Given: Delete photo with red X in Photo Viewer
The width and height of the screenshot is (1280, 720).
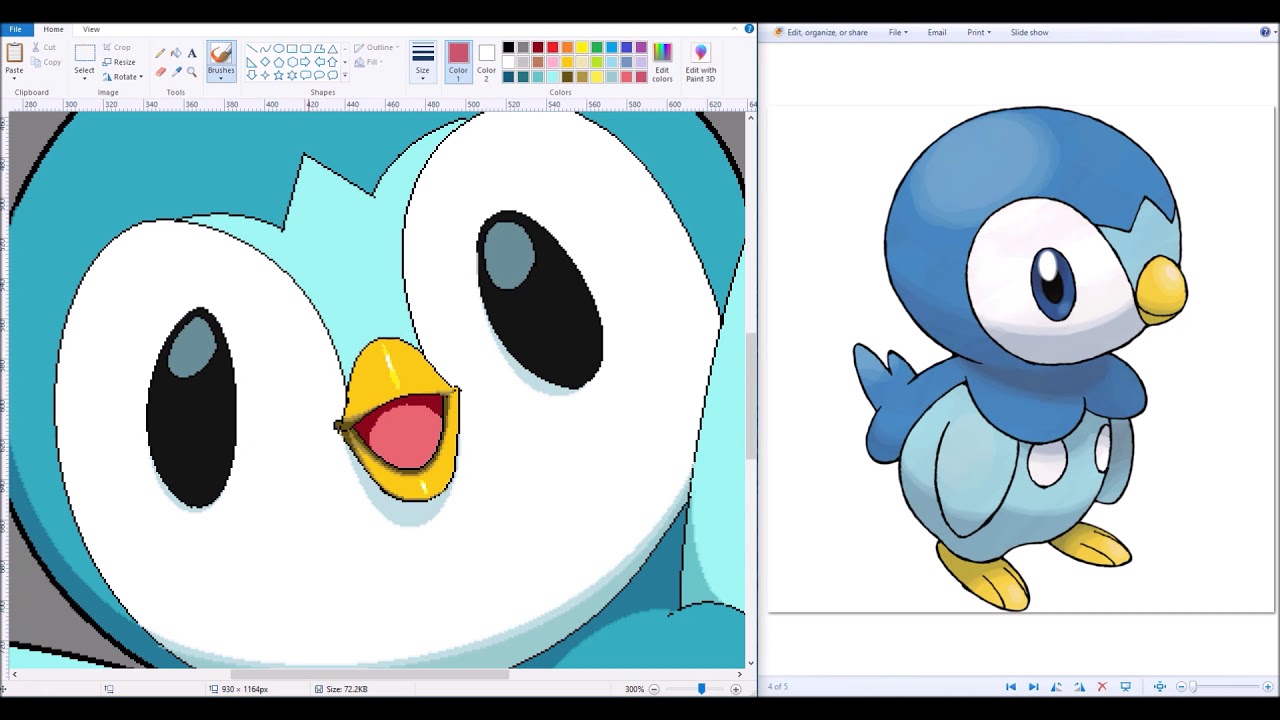Looking at the screenshot, I should click(1102, 687).
